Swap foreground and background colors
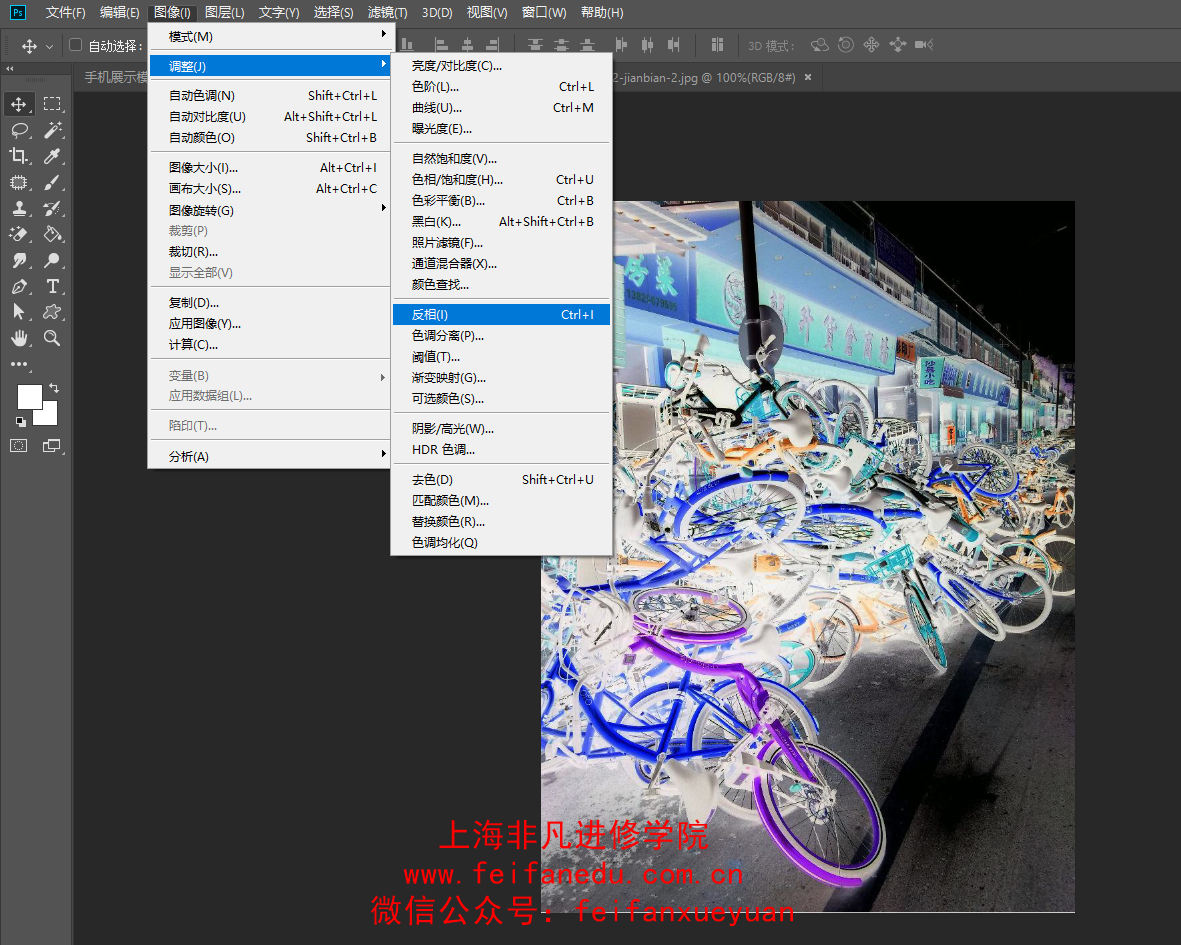The height and width of the screenshot is (945, 1181). click(53, 388)
